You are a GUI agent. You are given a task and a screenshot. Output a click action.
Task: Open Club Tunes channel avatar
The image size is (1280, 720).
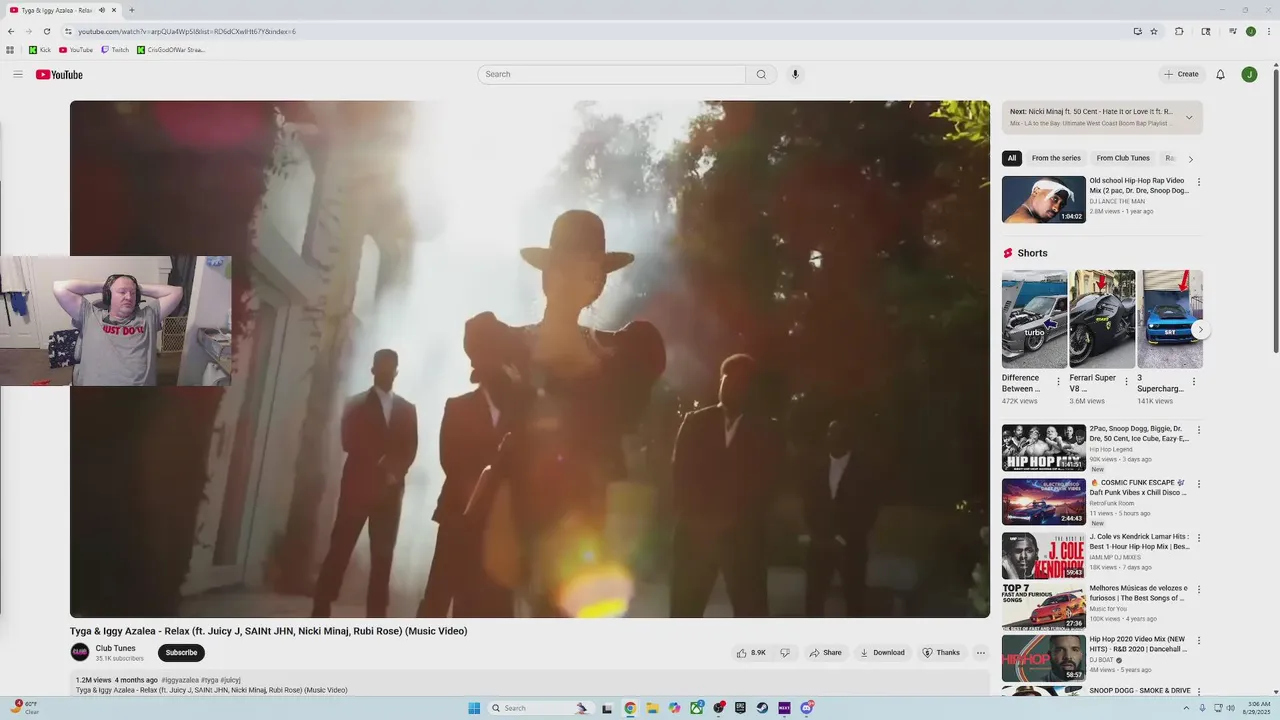pyautogui.click(x=80, y=653)
